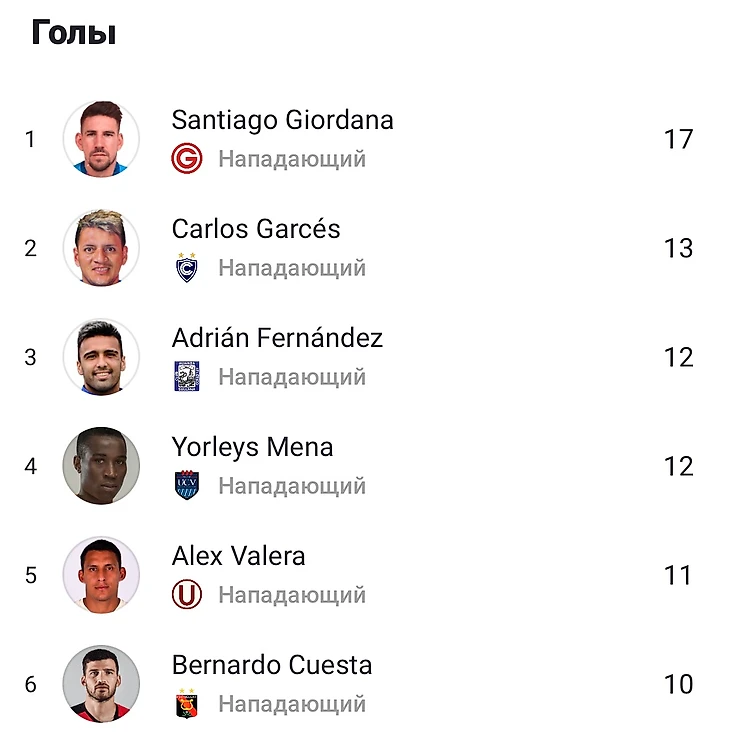Go to Adrián Fernández's profile name
This screenshot has width=730, height=735.
(277, 338)
